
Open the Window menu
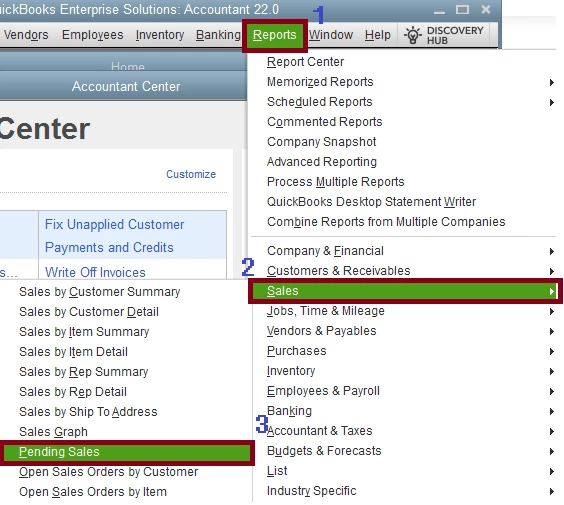click(331, 35)
